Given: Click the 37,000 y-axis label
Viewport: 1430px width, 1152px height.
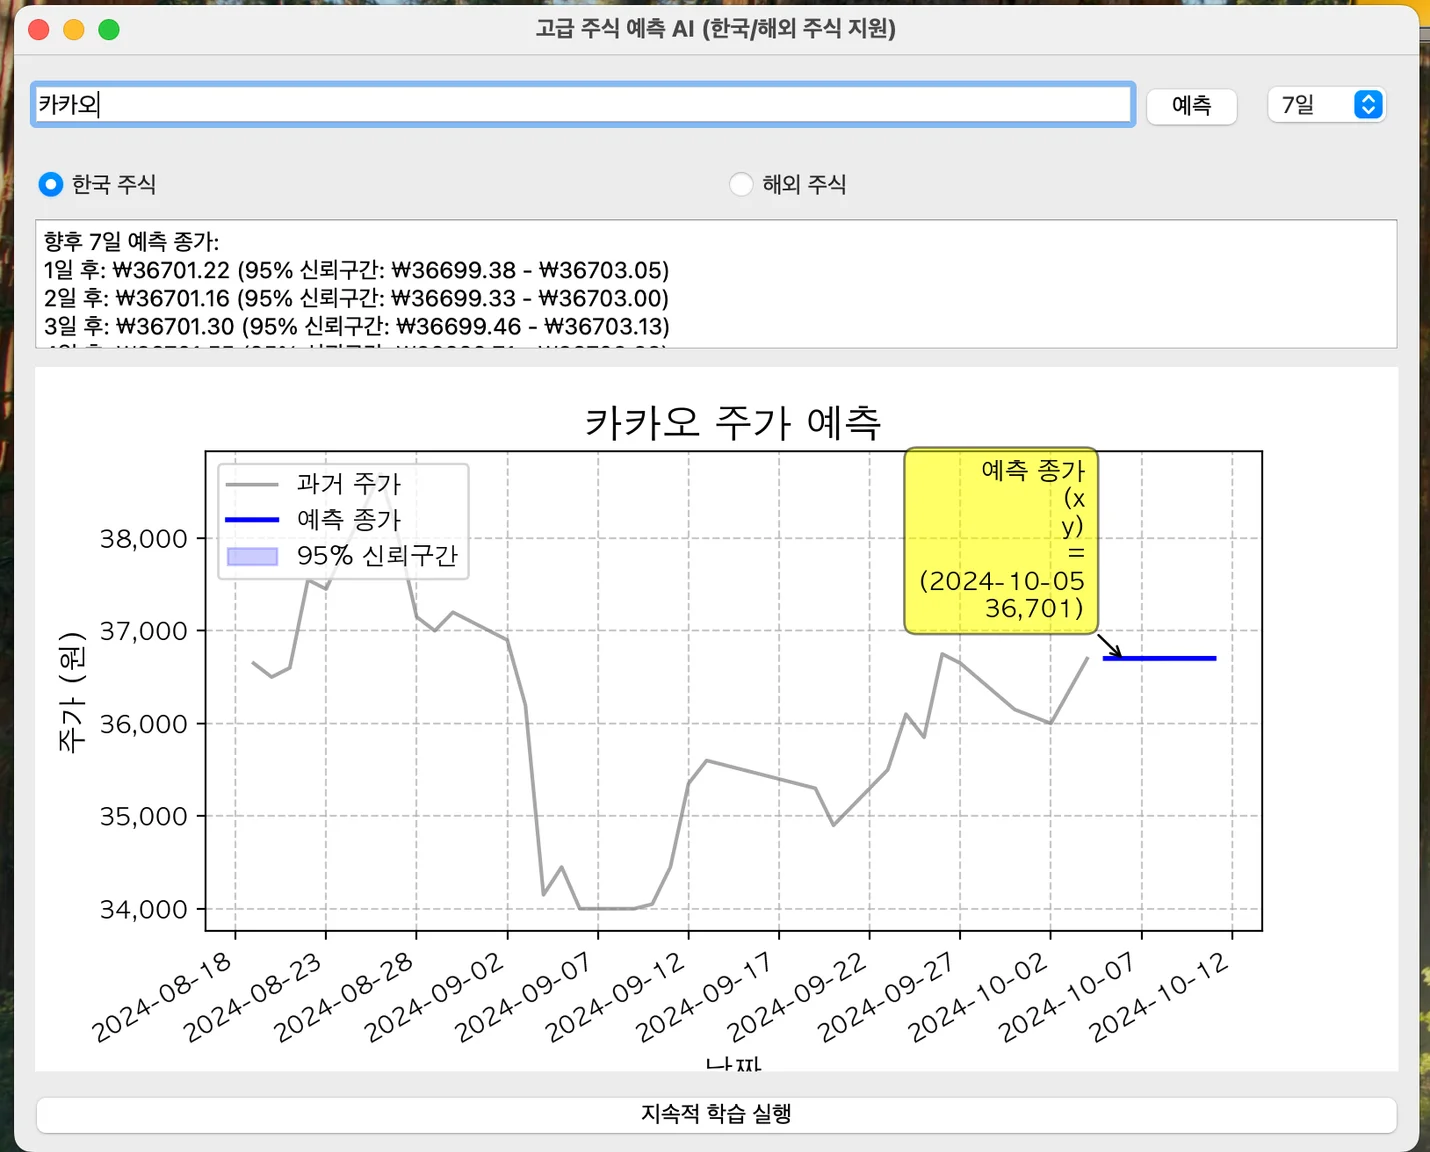Looking at the screenshot, I should click(x=143, y=631).
